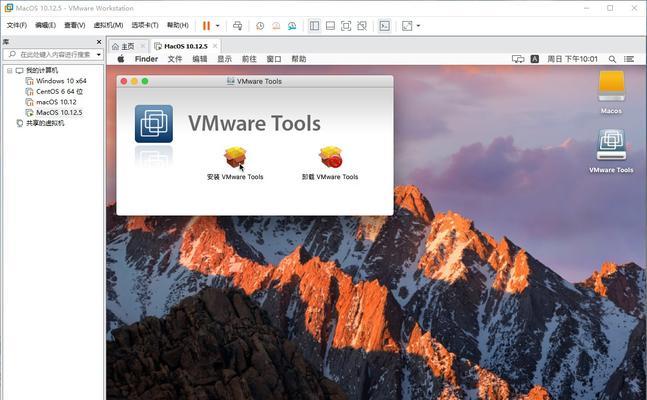
Task: Open the 选项卡(T) menu
Action: point(145,26)
